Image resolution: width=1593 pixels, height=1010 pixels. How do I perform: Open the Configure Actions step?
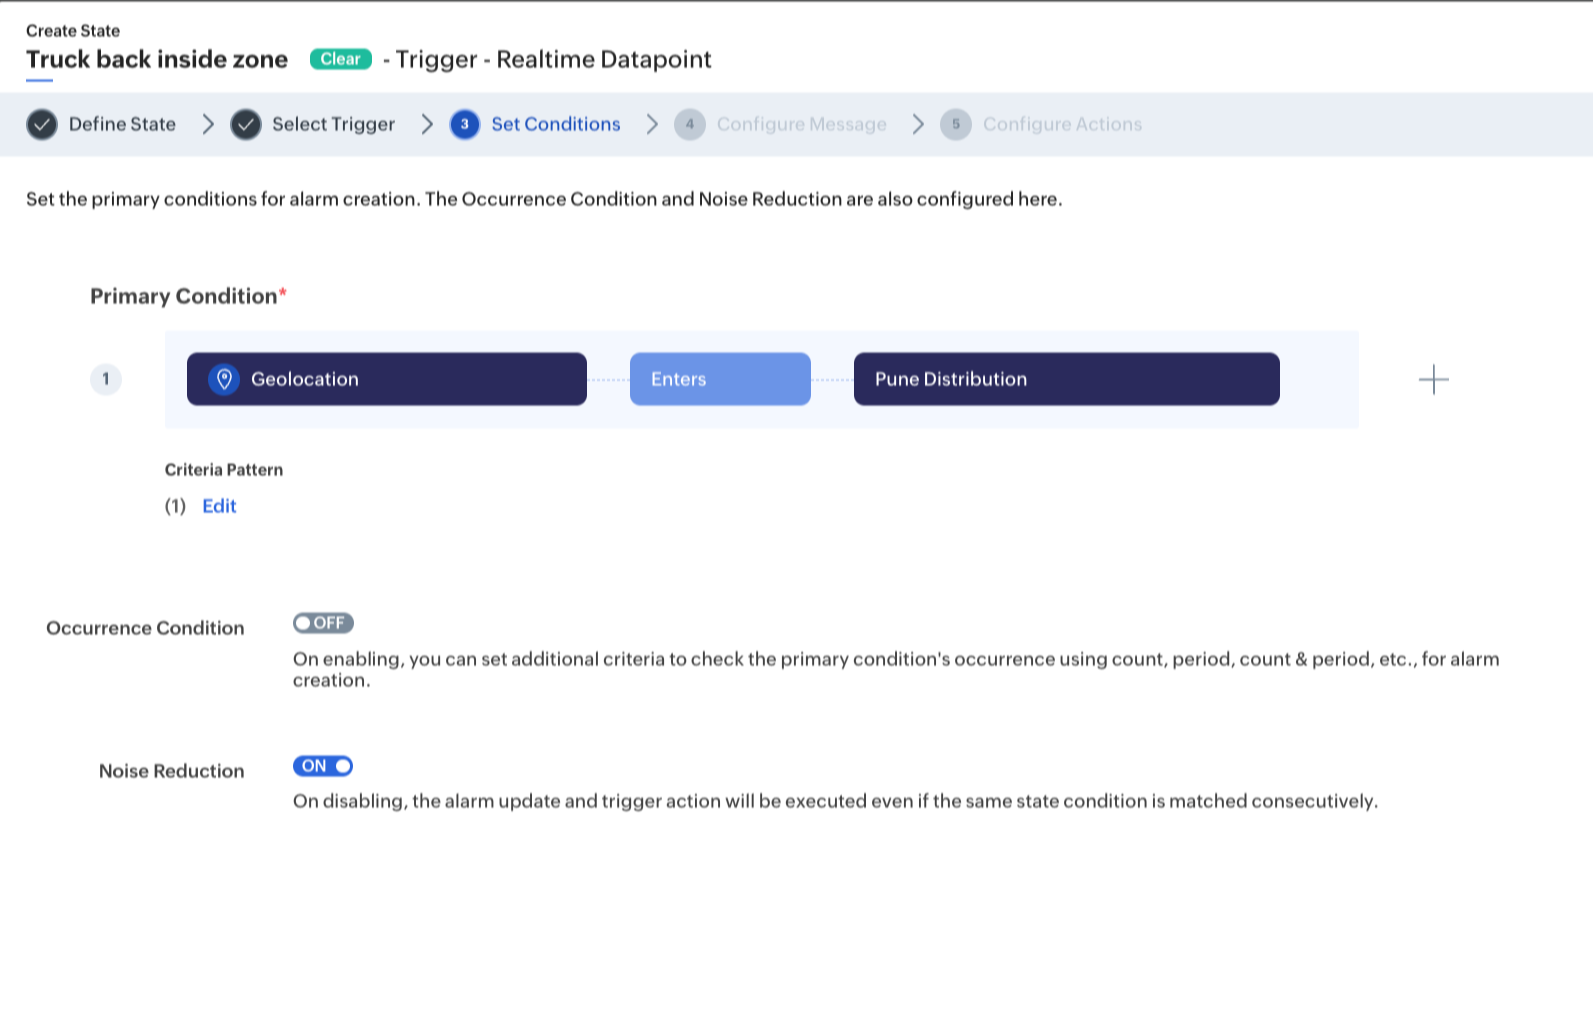coord(1062,124)
